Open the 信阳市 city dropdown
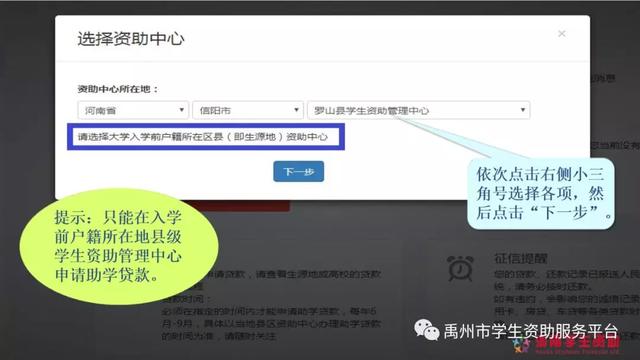This screenshot has width=640, height=360. tap(248, 110)
